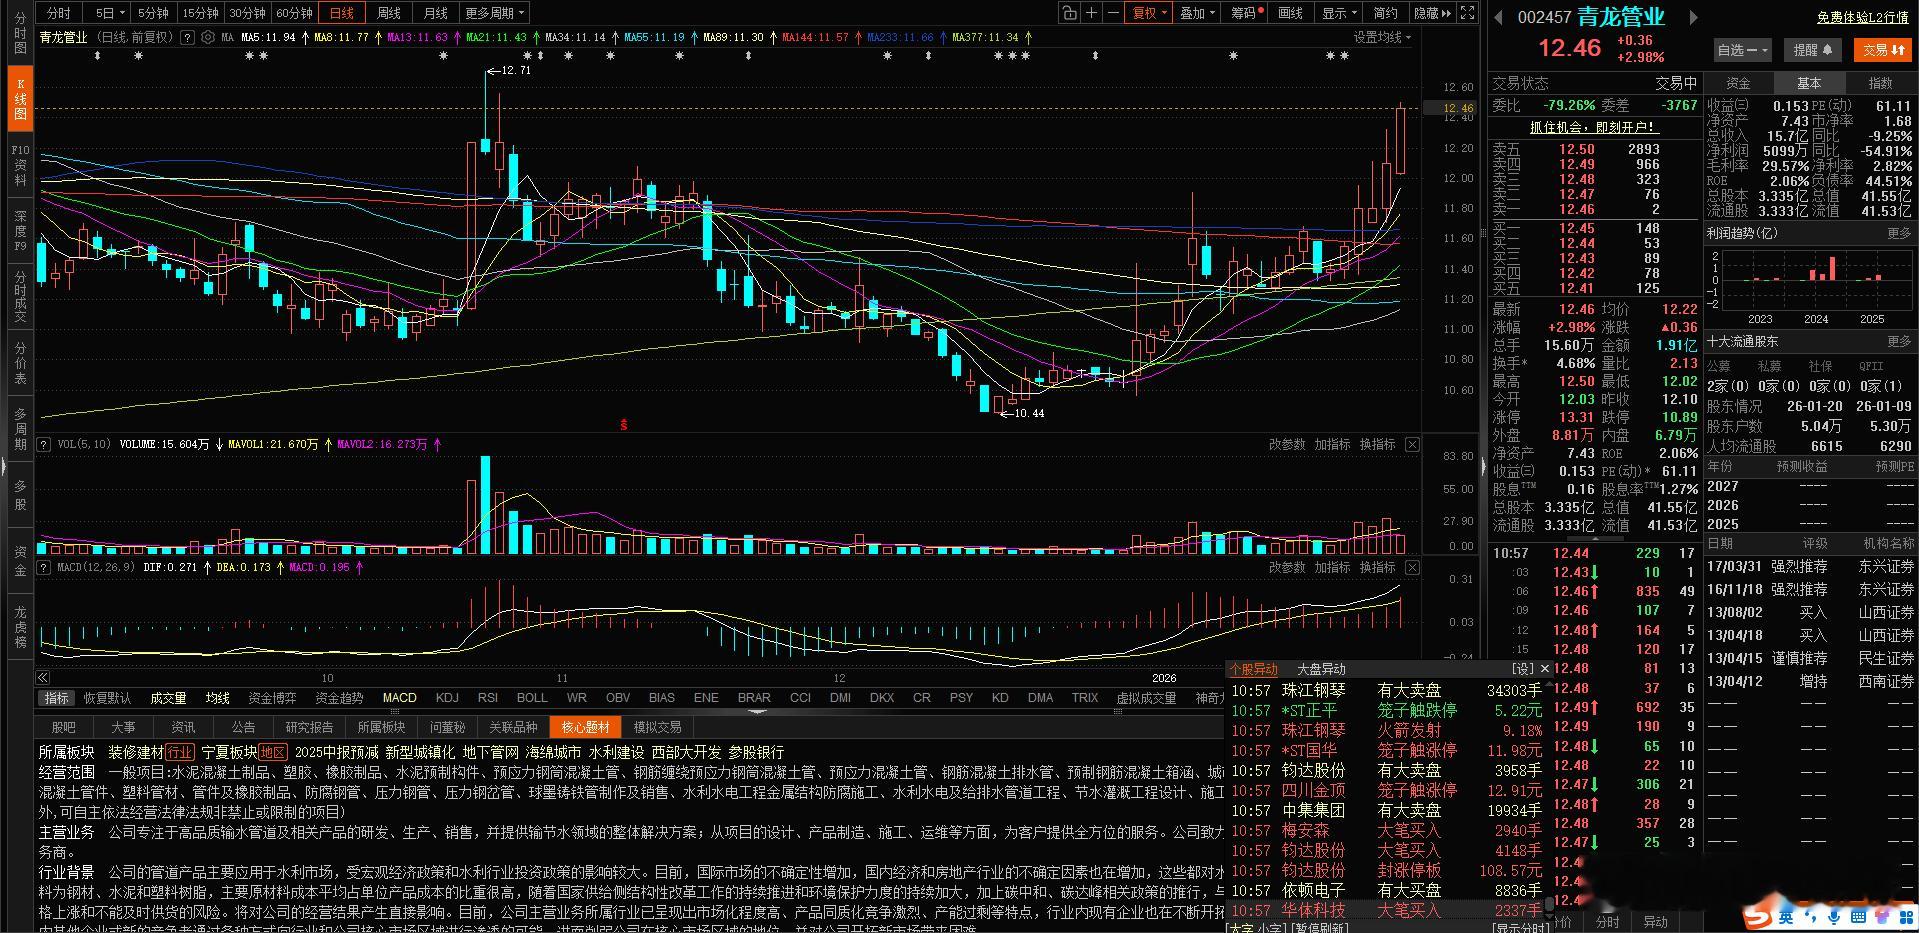Open MACD indicator help question mark
The width and height of the screenshot is (1919, 933).
coord(44,567)
